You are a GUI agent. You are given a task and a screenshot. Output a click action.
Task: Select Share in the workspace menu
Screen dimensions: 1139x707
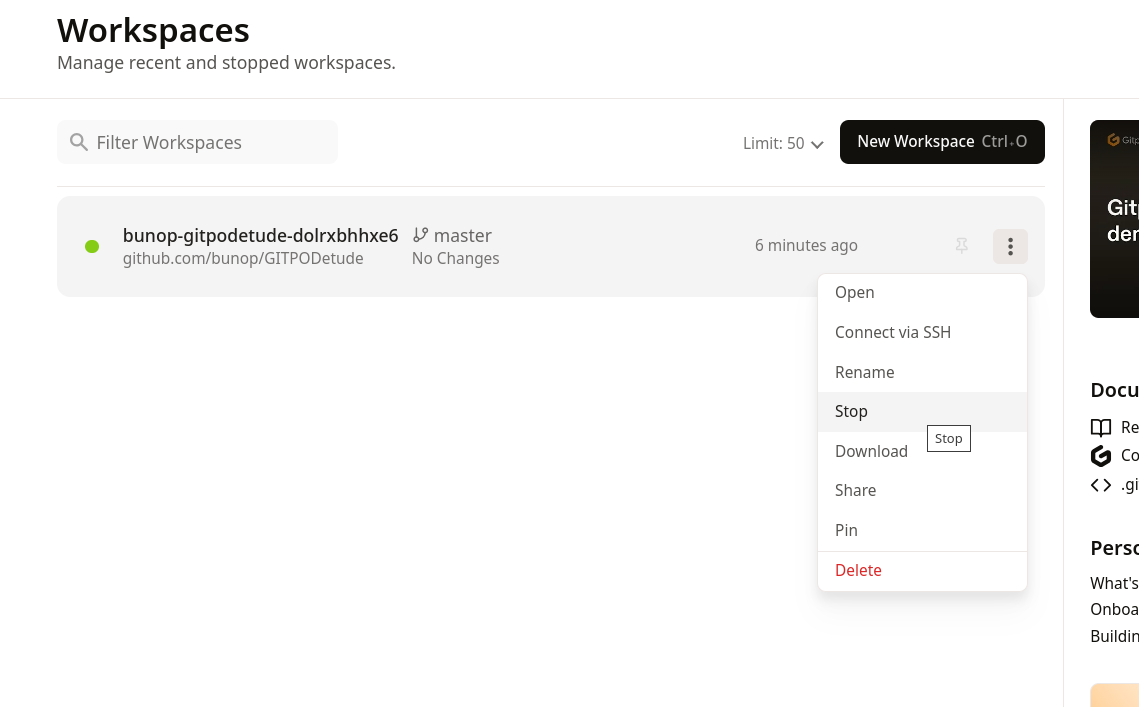[x=856, y=490]
